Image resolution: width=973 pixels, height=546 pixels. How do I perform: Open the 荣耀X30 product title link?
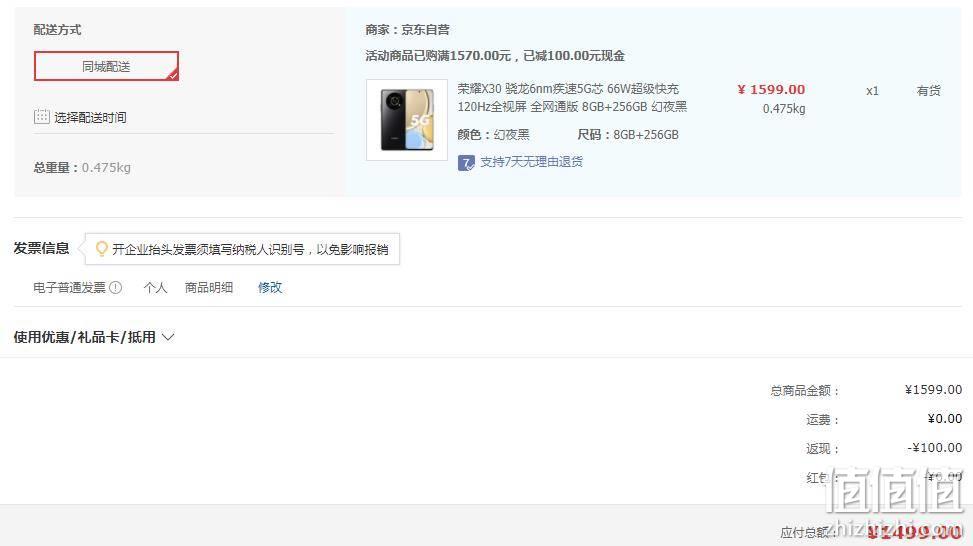572,97
